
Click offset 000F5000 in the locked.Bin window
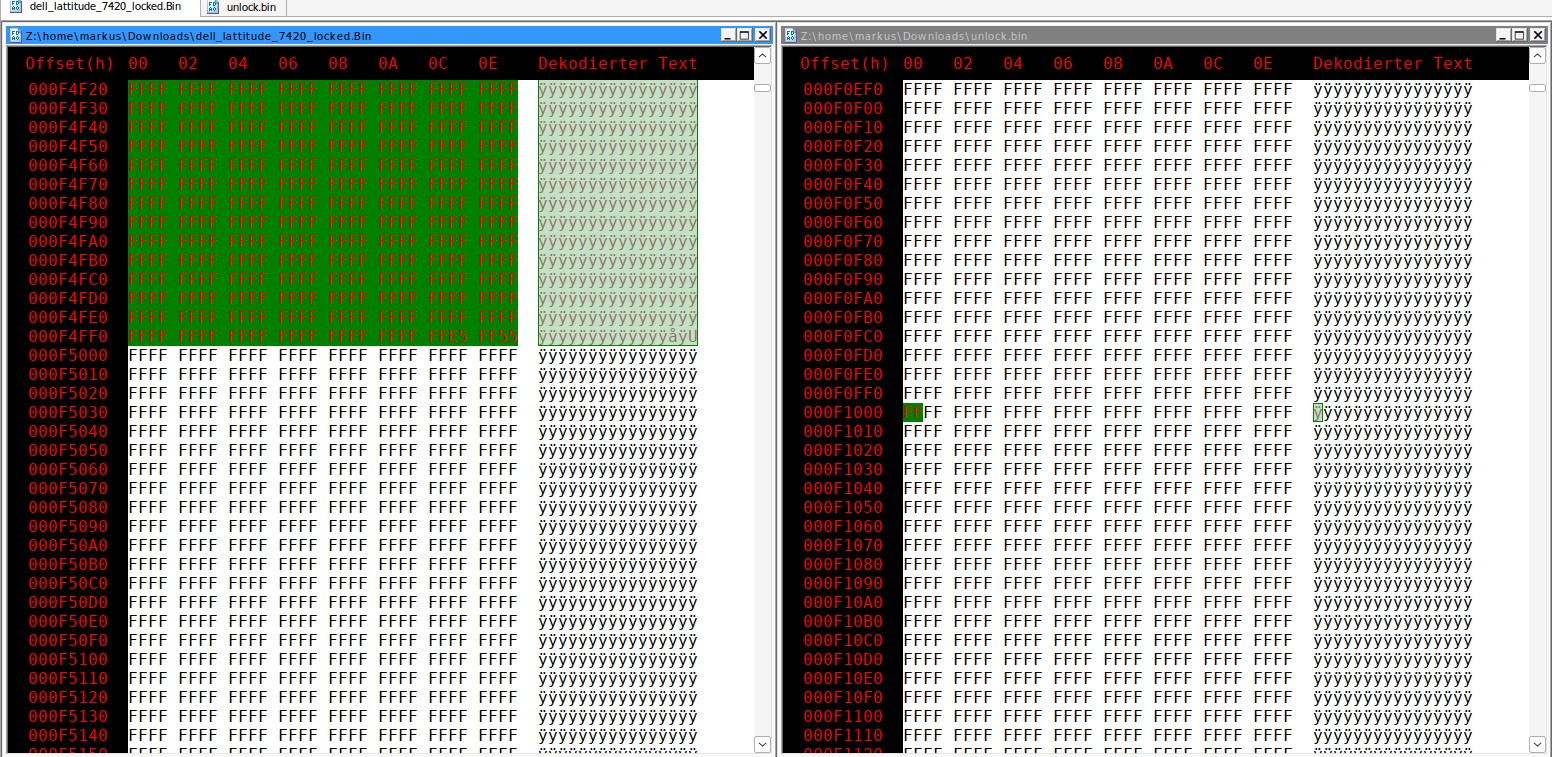tap(68, 356)
